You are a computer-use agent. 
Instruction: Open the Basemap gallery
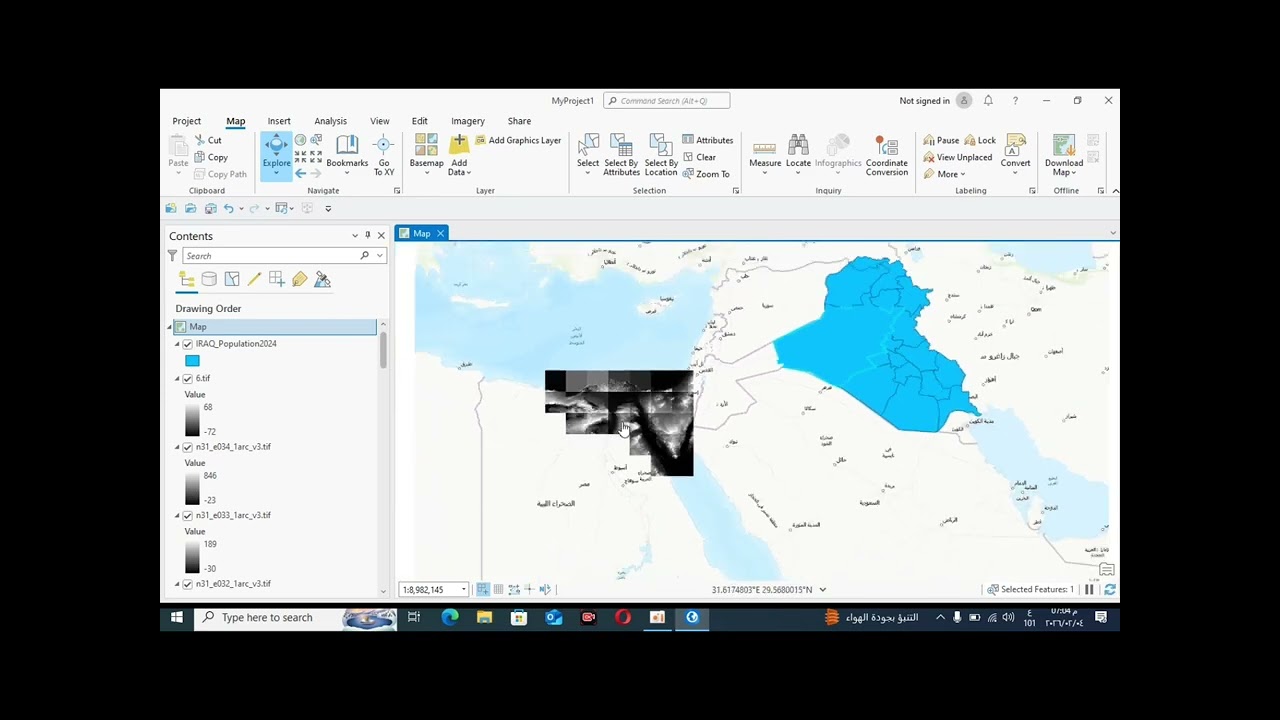point(426,156)
